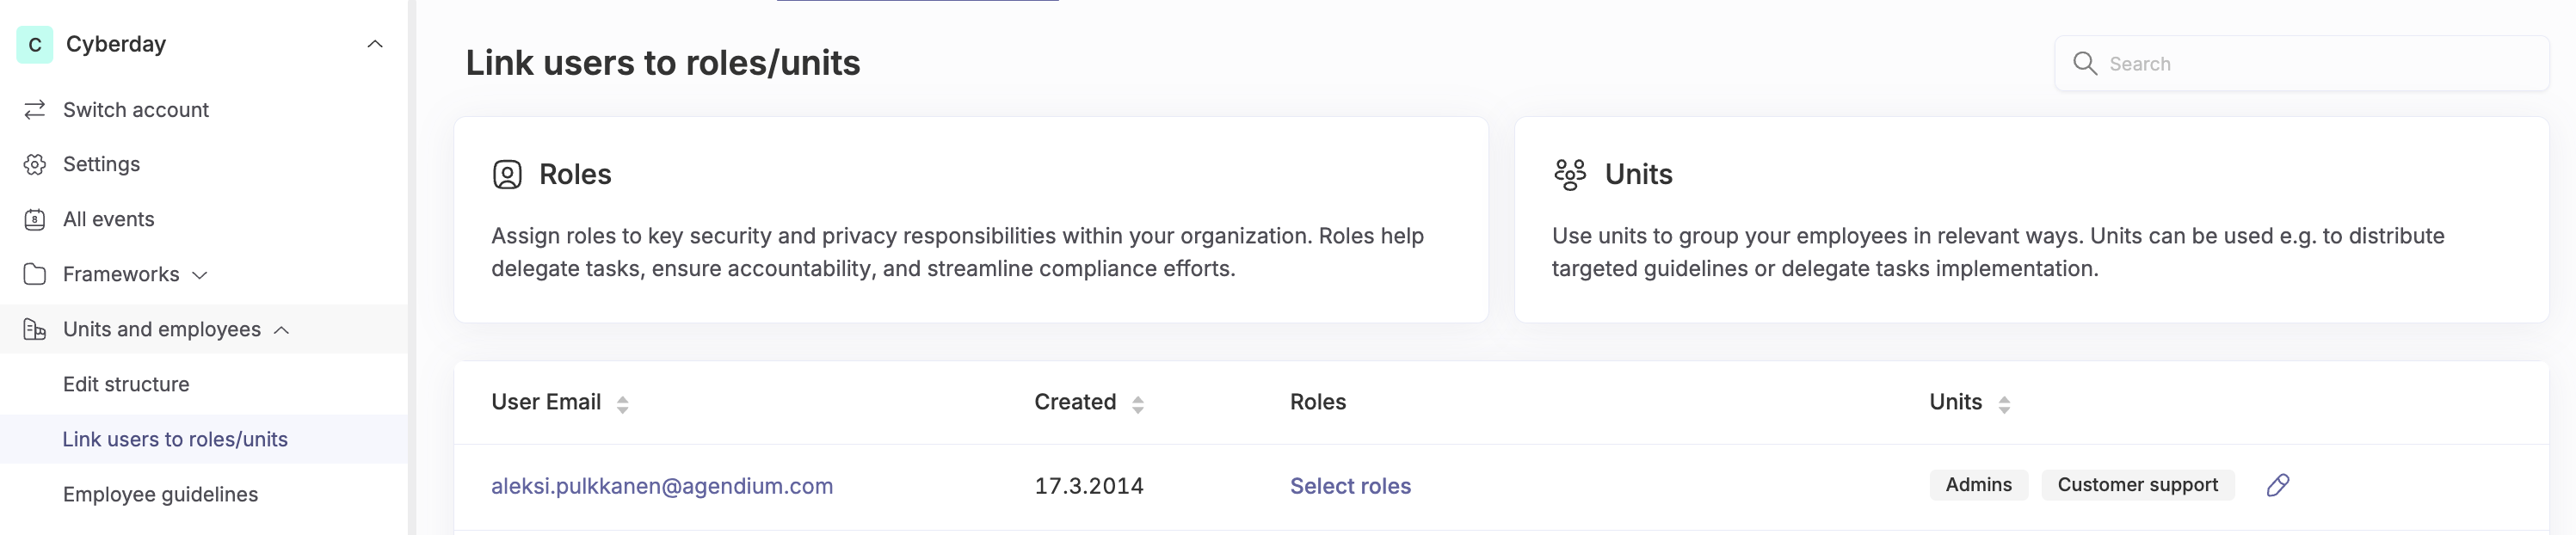
Task: Select Frameworks in the sidebar
Action: click(x=121, y=274)
